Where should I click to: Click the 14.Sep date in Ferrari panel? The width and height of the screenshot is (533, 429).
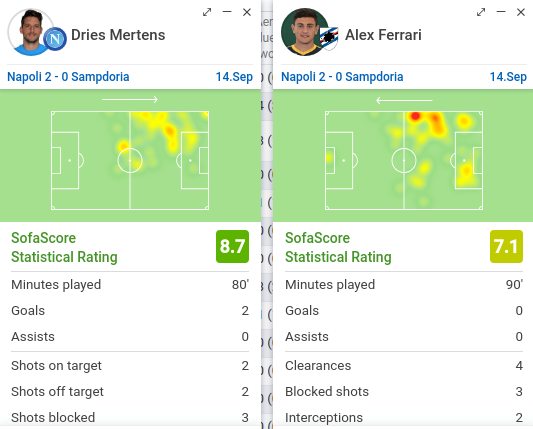coord(508,77)
